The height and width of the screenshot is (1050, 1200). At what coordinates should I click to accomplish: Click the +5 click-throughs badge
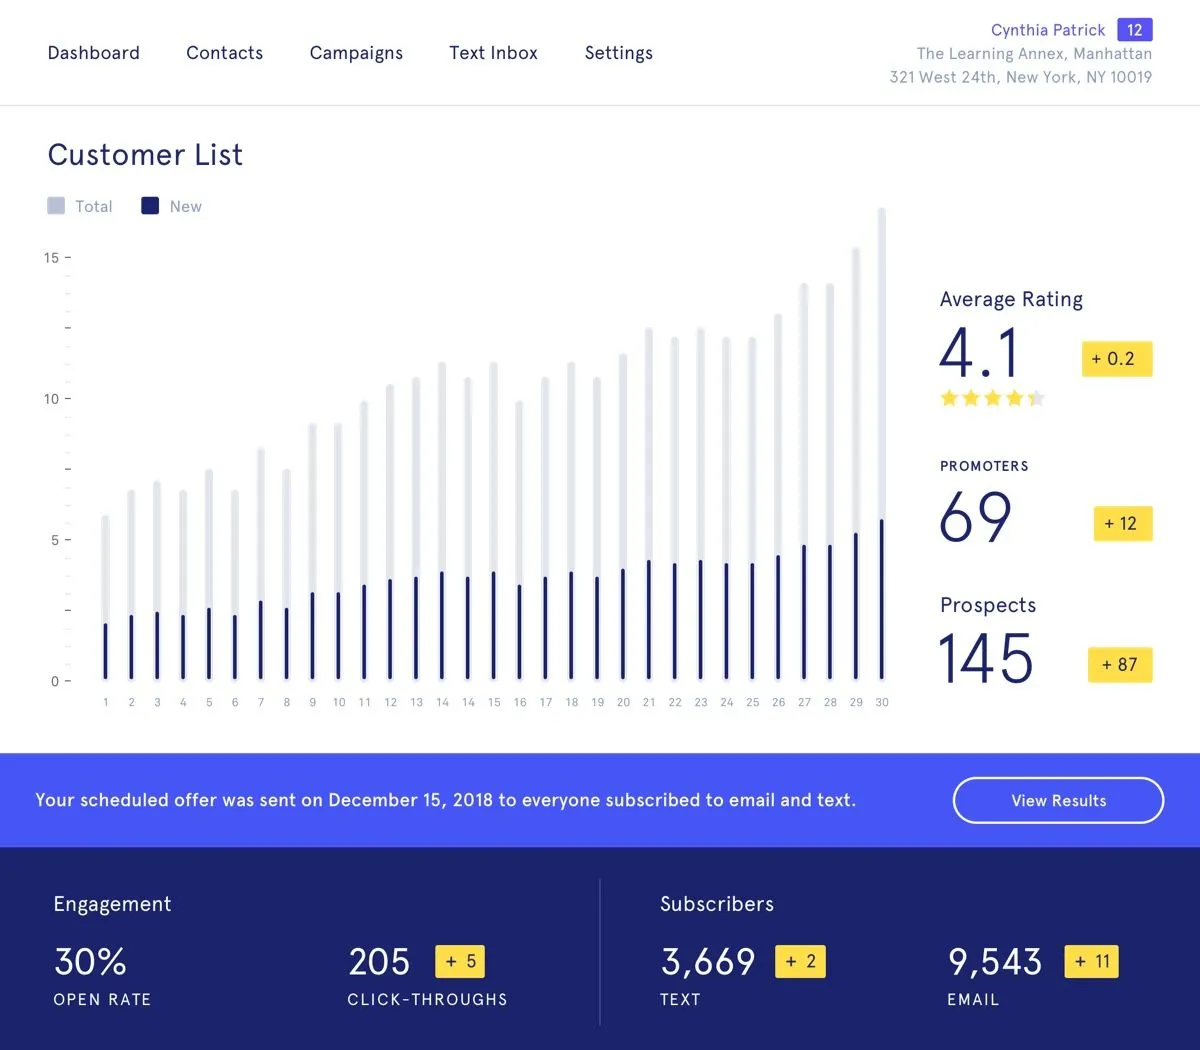pyautogui.click(x=460, y=962)
